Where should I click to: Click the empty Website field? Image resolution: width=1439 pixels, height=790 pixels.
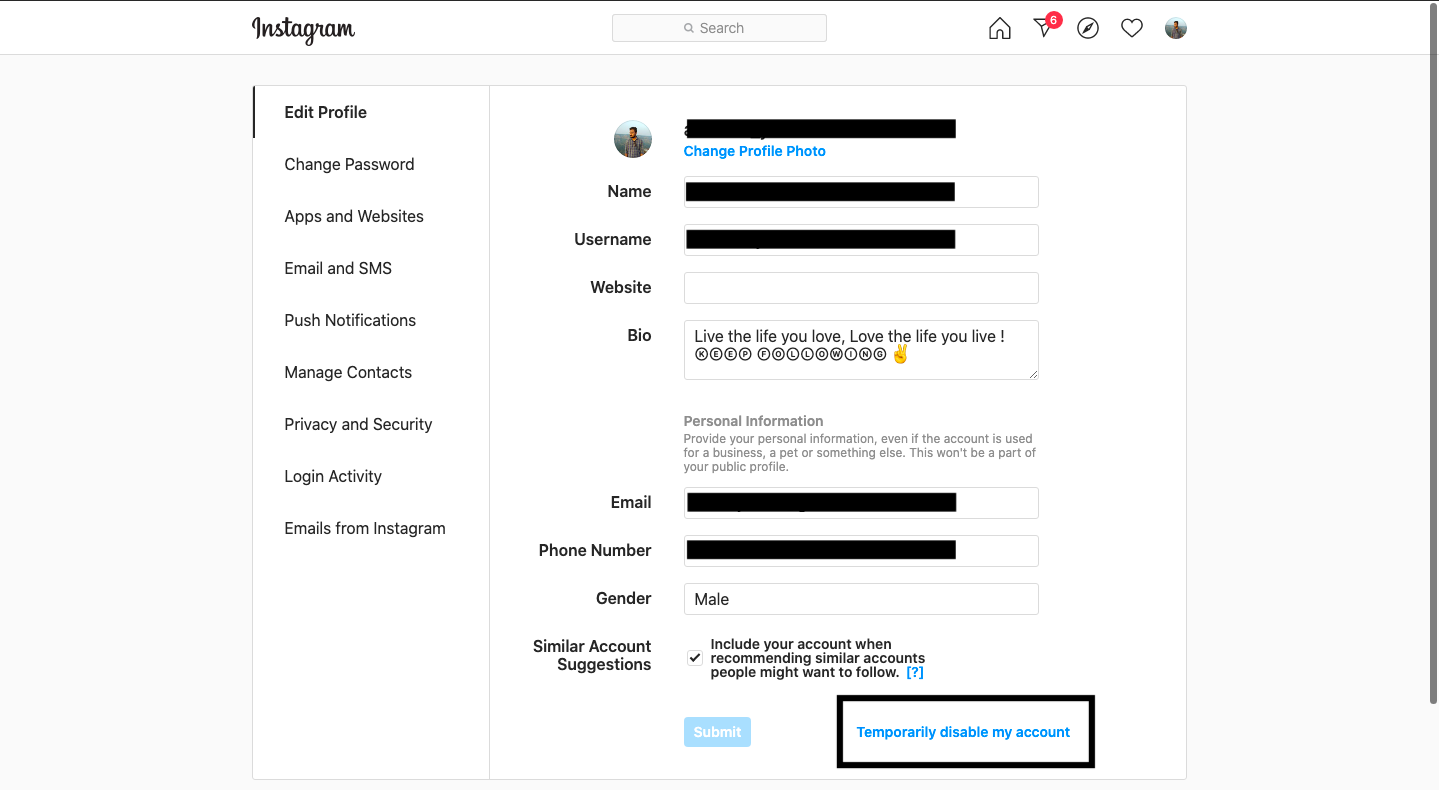tap(861, 288)
